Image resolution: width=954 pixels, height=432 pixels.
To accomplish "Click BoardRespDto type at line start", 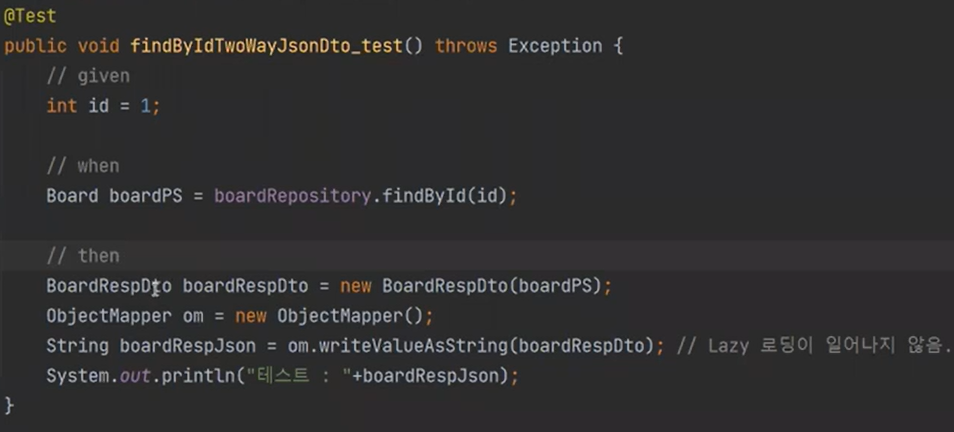I will coord(109,285).
